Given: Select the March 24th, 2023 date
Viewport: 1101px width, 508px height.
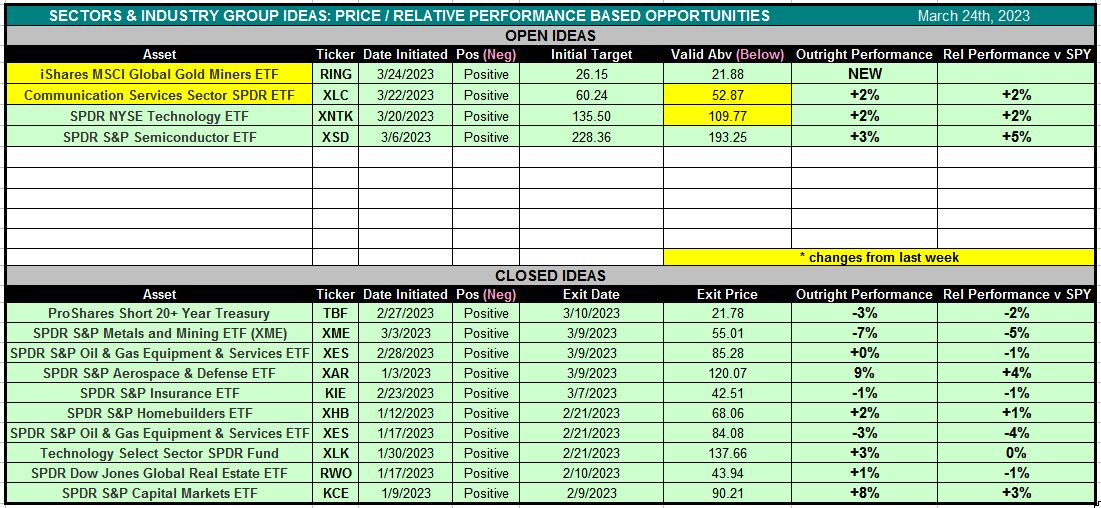Looking at the screenshot, I should pos(973,15).
